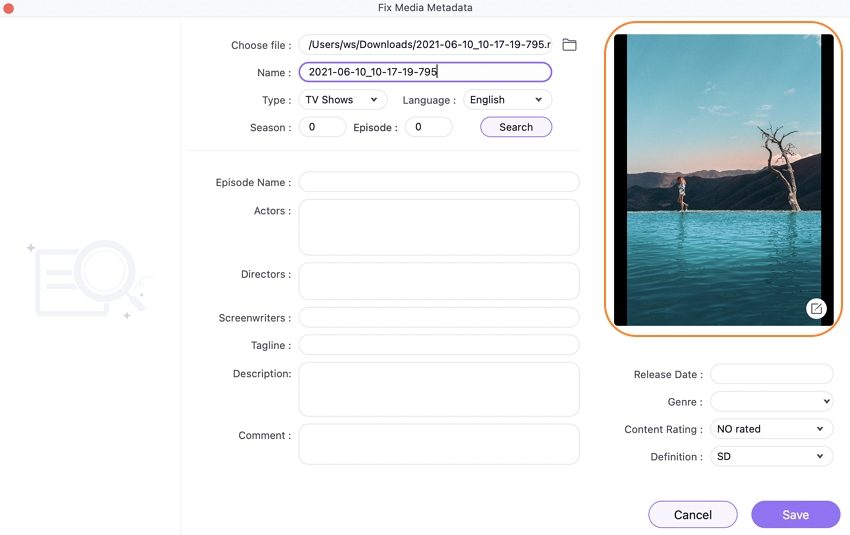Click the Choose file path field
The width and height of the screenshot is (850, 535).
(x=425, y=44)
